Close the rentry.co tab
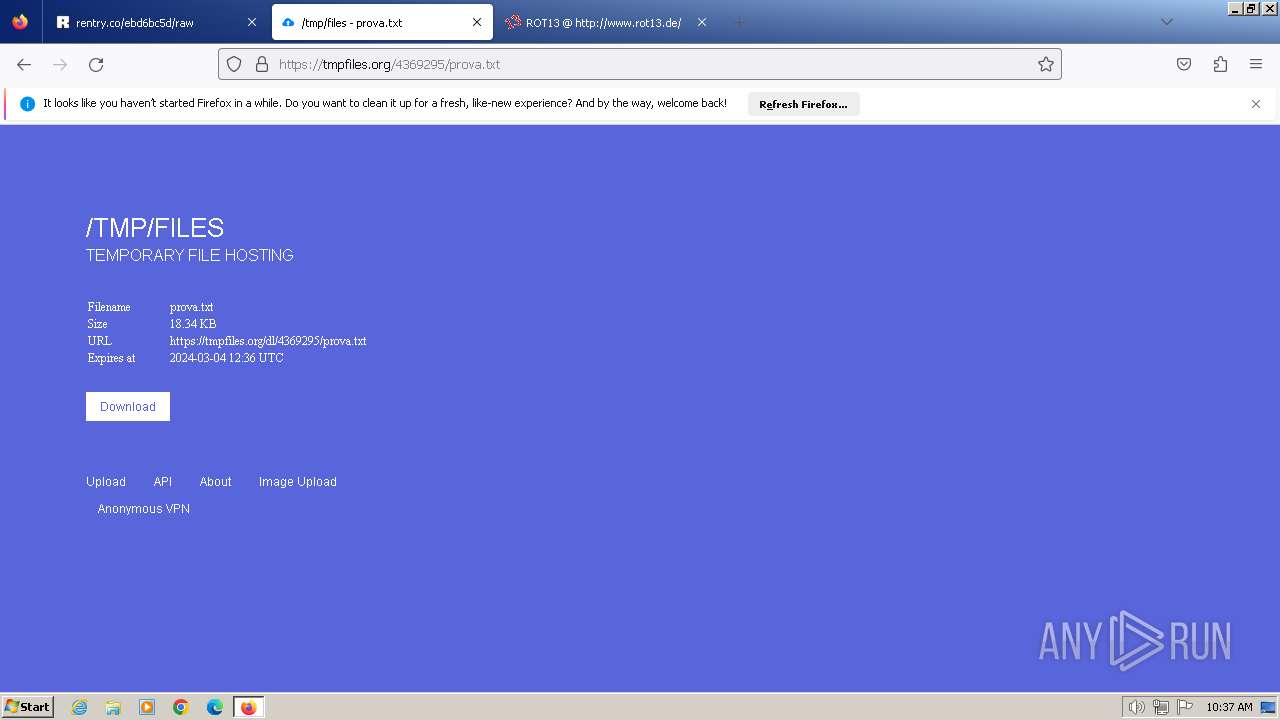The image size is (1280, 720). (251, 22)
